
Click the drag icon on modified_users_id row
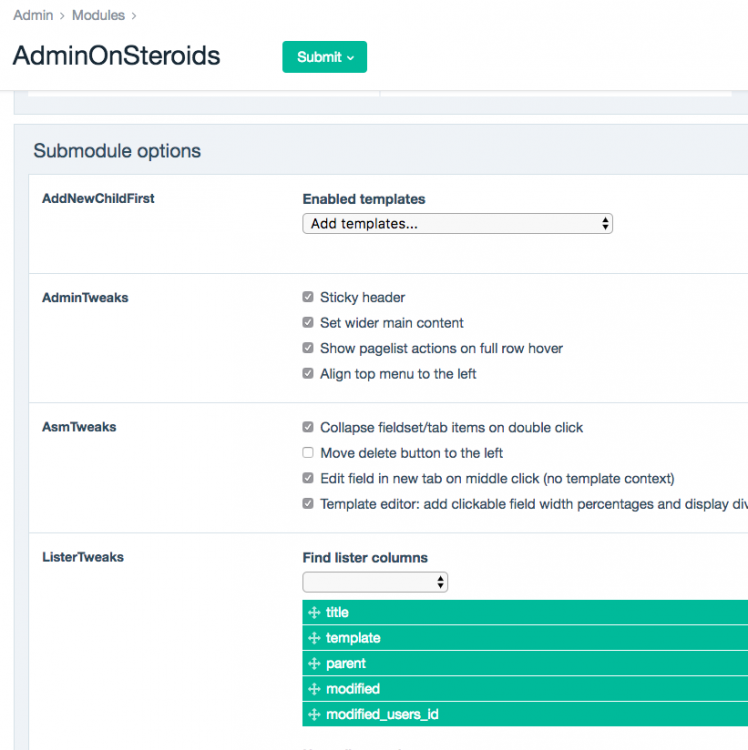click(x=314, y=715)
